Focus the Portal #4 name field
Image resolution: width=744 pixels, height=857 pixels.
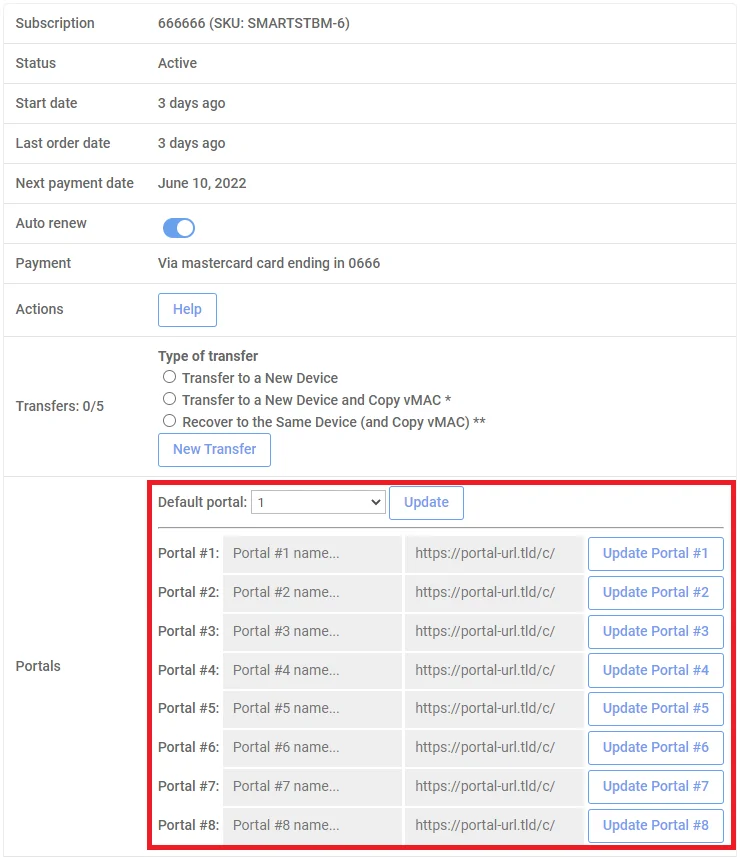point(312,671)
